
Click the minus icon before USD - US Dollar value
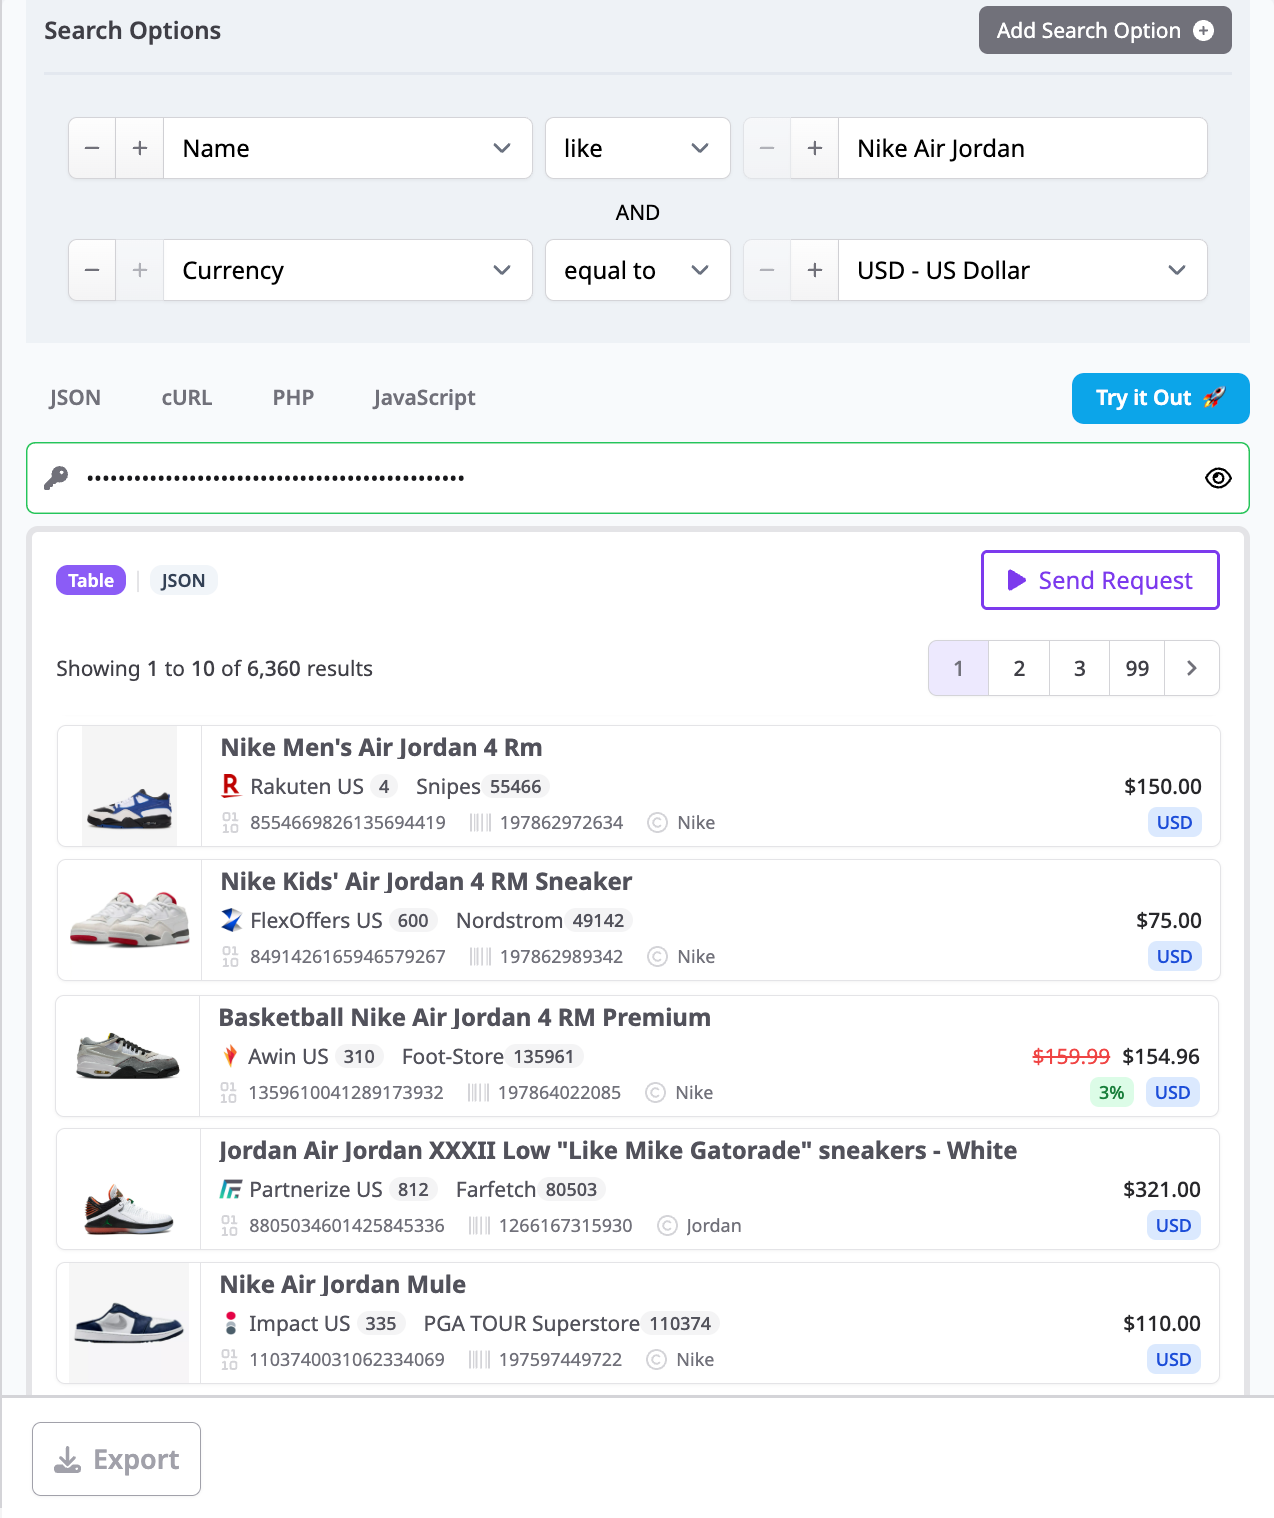[x=767, y=270]
